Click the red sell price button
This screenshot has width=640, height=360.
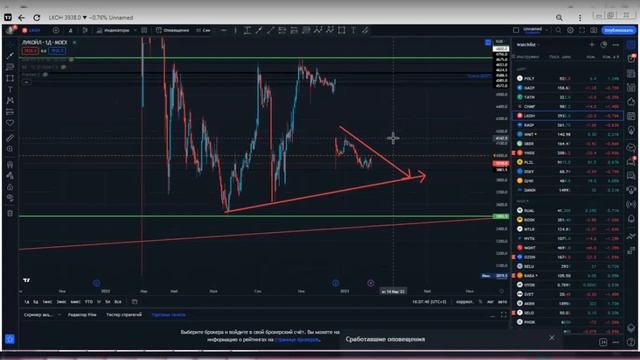click(x=30, y=51)
